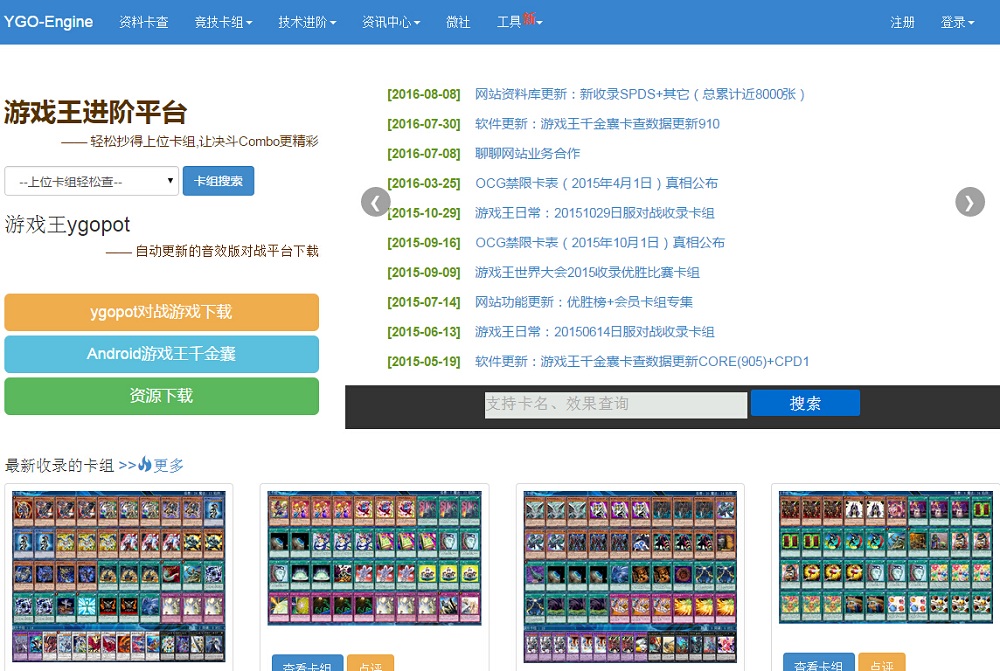Click the ygopot对战游戏下载 orange button
The height and width of the screenshot is (671, 1000).
[x=161, y=312]
